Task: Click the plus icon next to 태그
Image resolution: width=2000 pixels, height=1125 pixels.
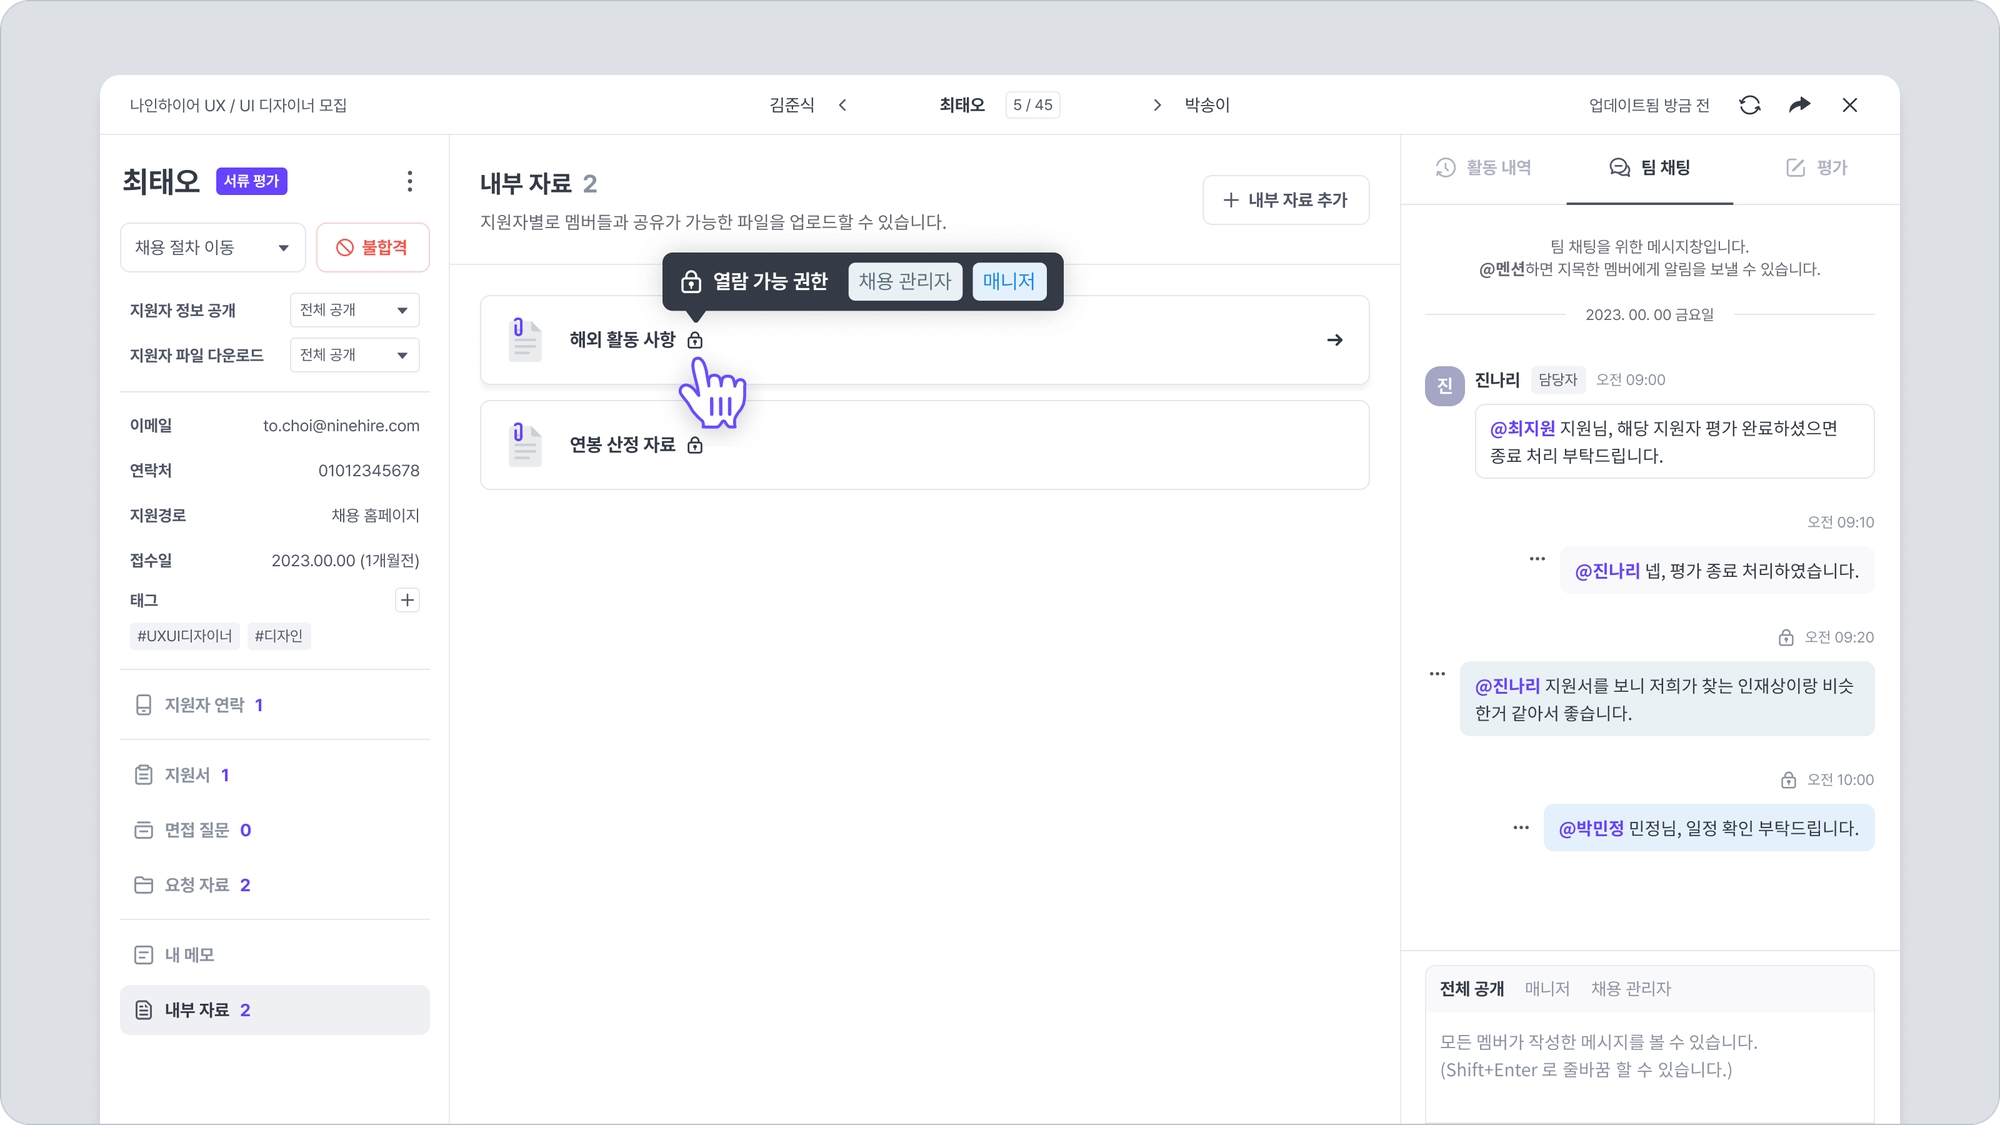Action: (407, 600)
